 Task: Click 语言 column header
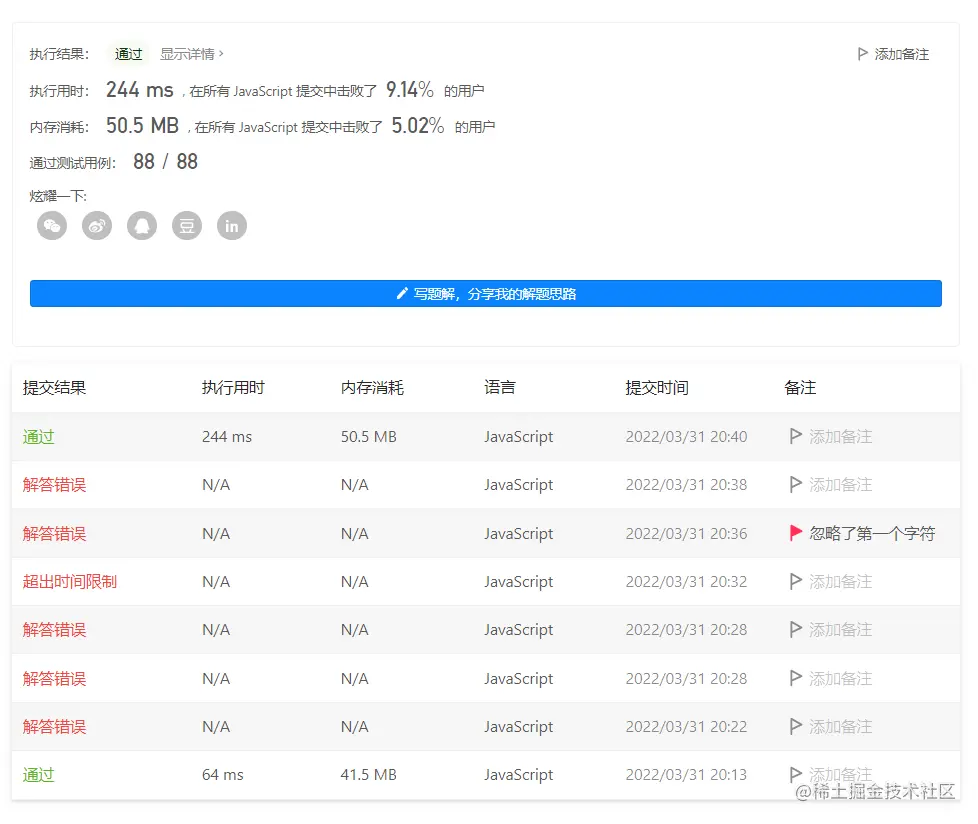pyautogui.click(x=500, y=387)
